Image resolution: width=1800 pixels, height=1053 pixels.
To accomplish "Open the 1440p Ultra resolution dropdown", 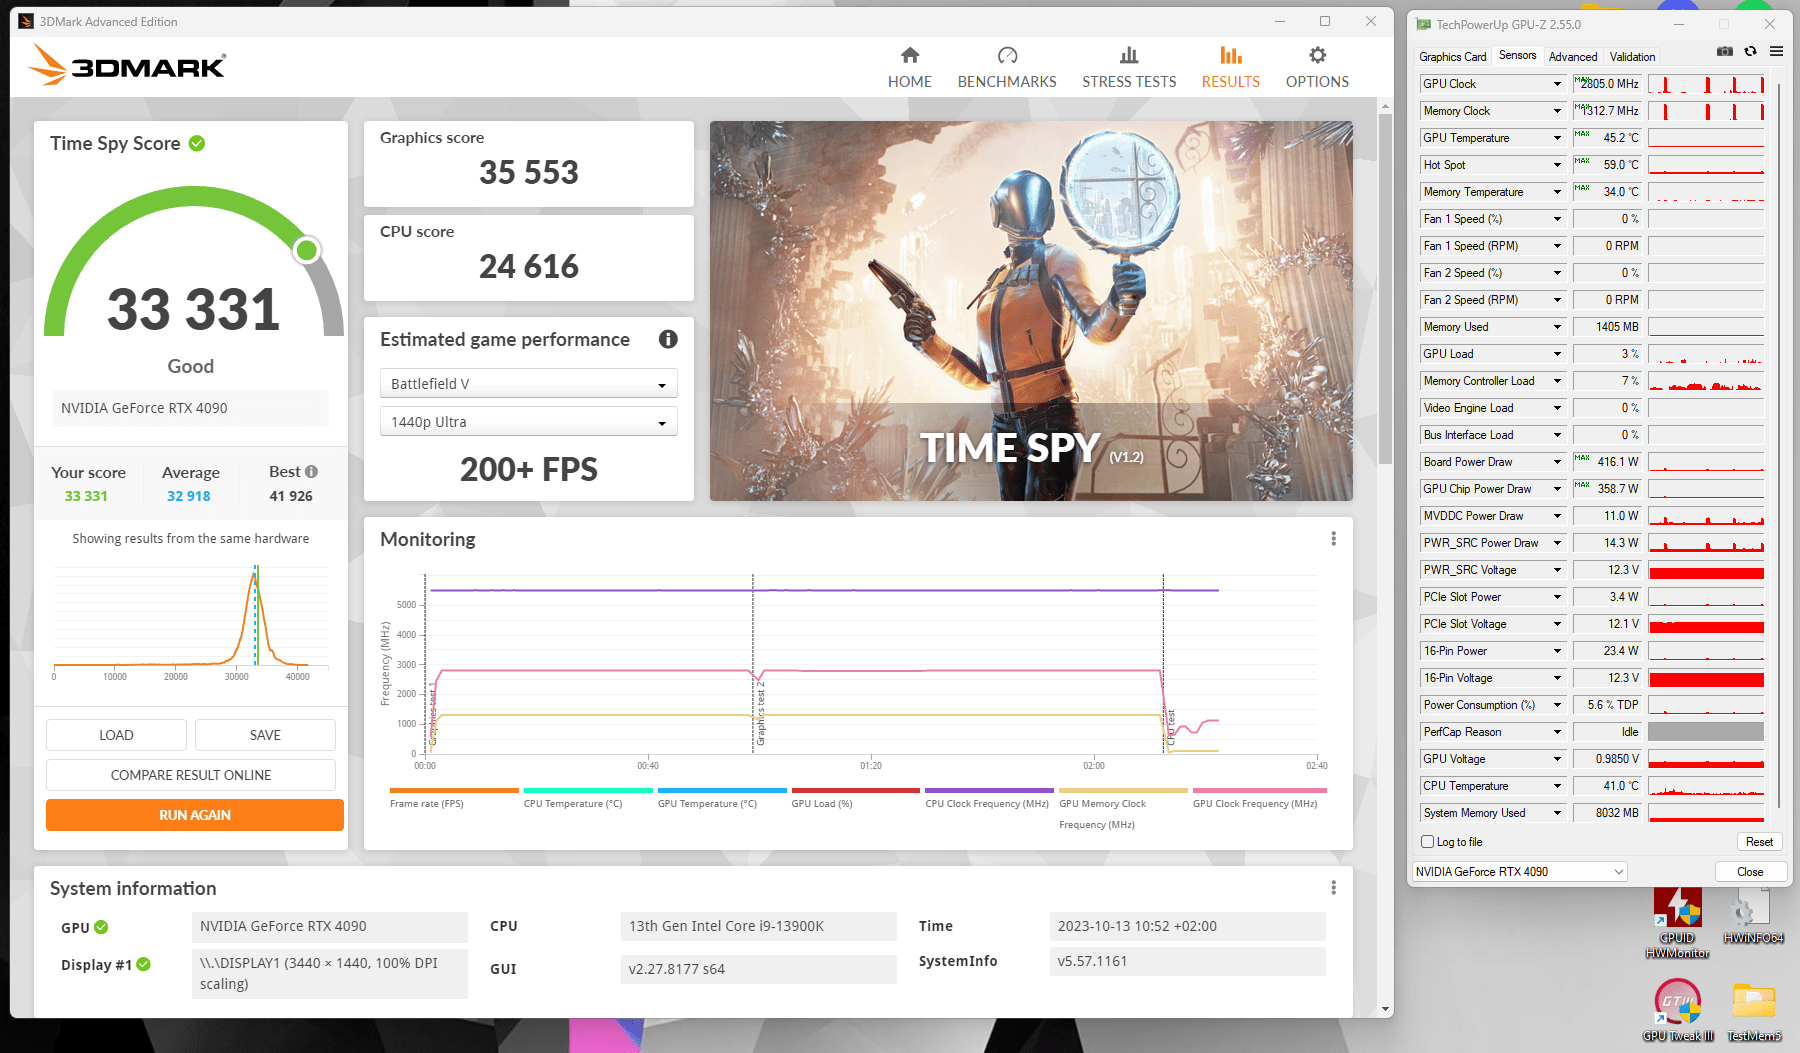I will [529, 422].
